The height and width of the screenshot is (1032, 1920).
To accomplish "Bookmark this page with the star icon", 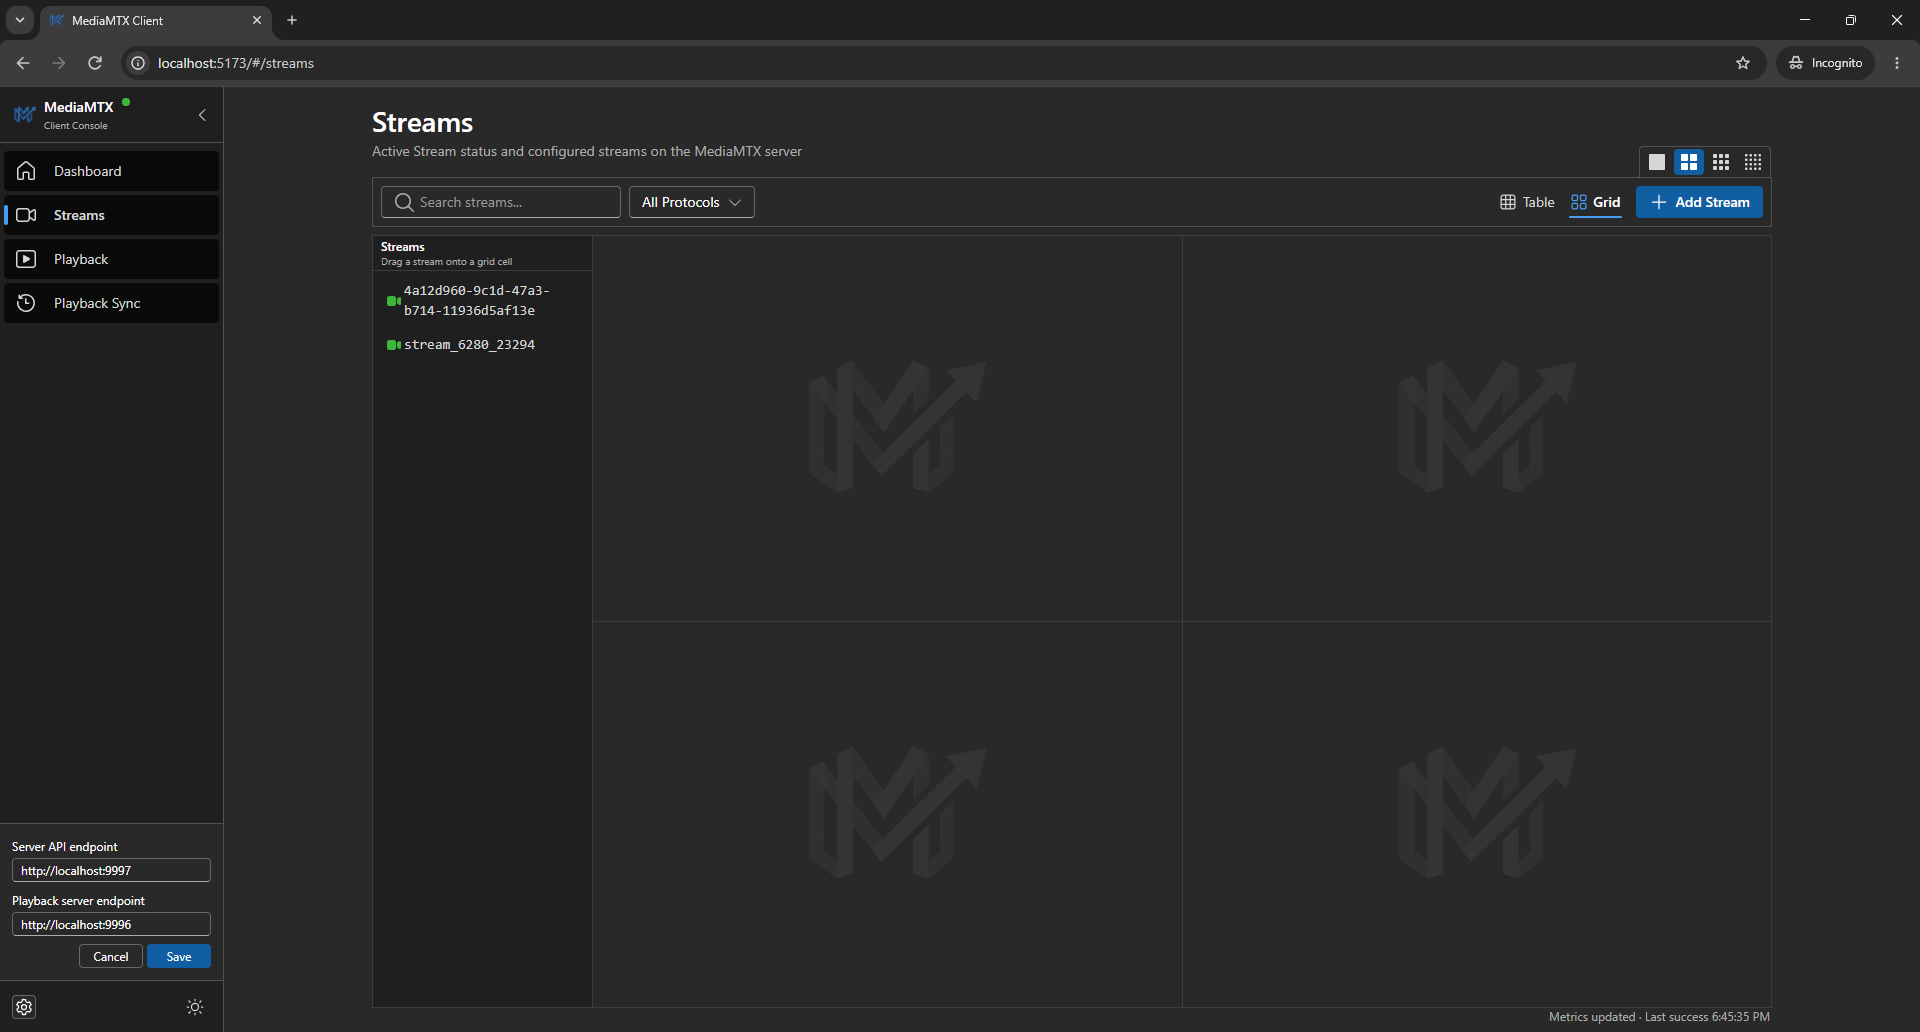I will point(1743,63).
